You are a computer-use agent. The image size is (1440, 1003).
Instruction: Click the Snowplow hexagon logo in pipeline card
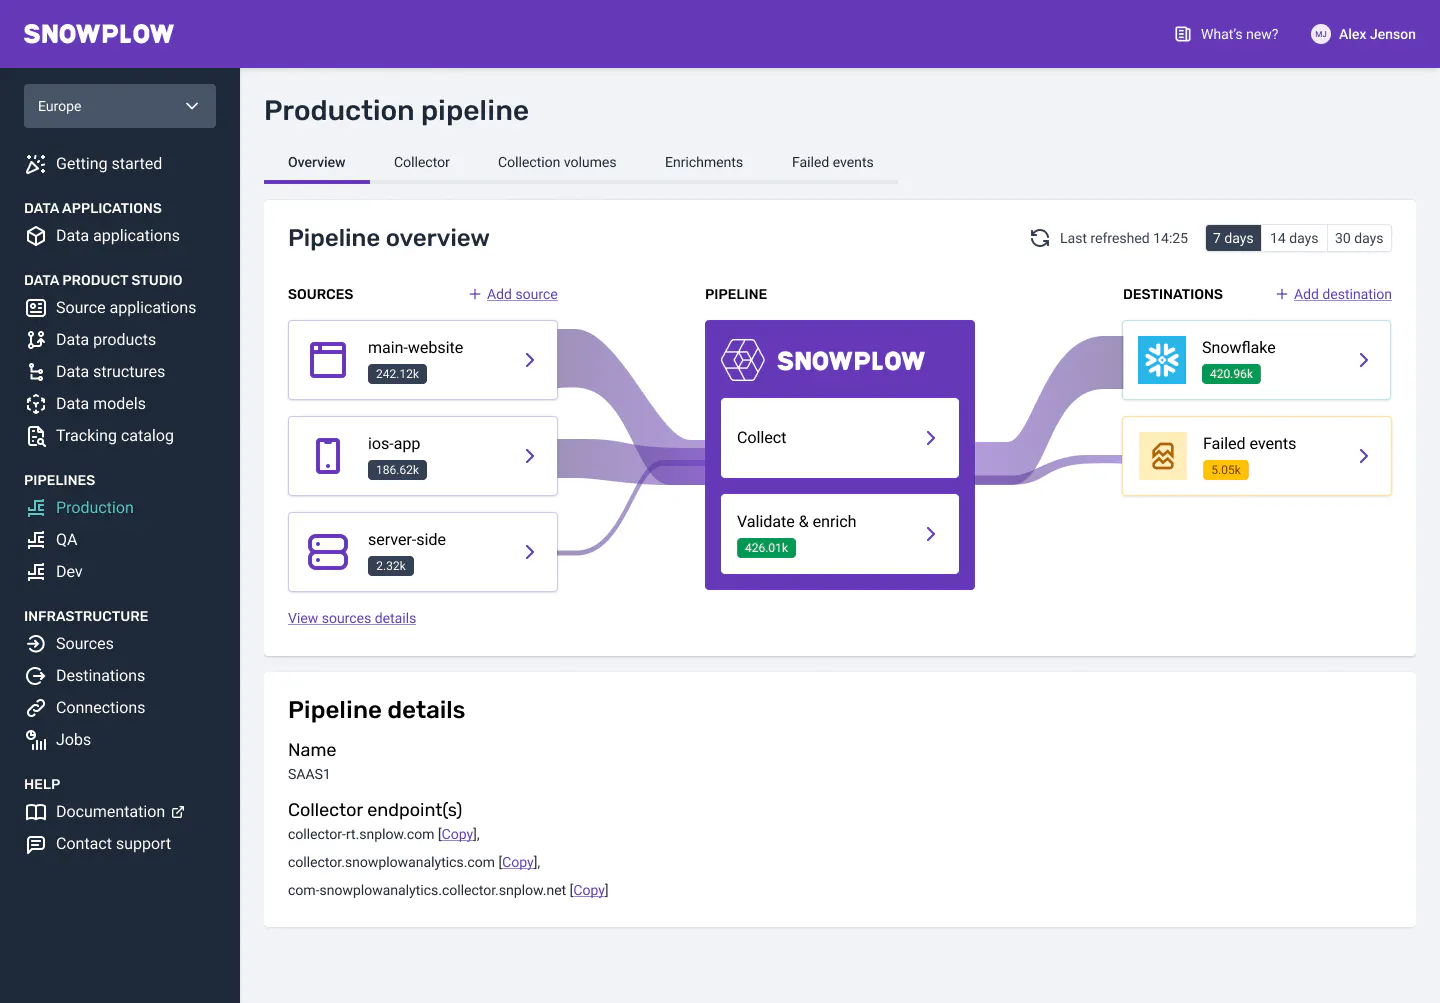pyautogui.click(x=743, y=360)
